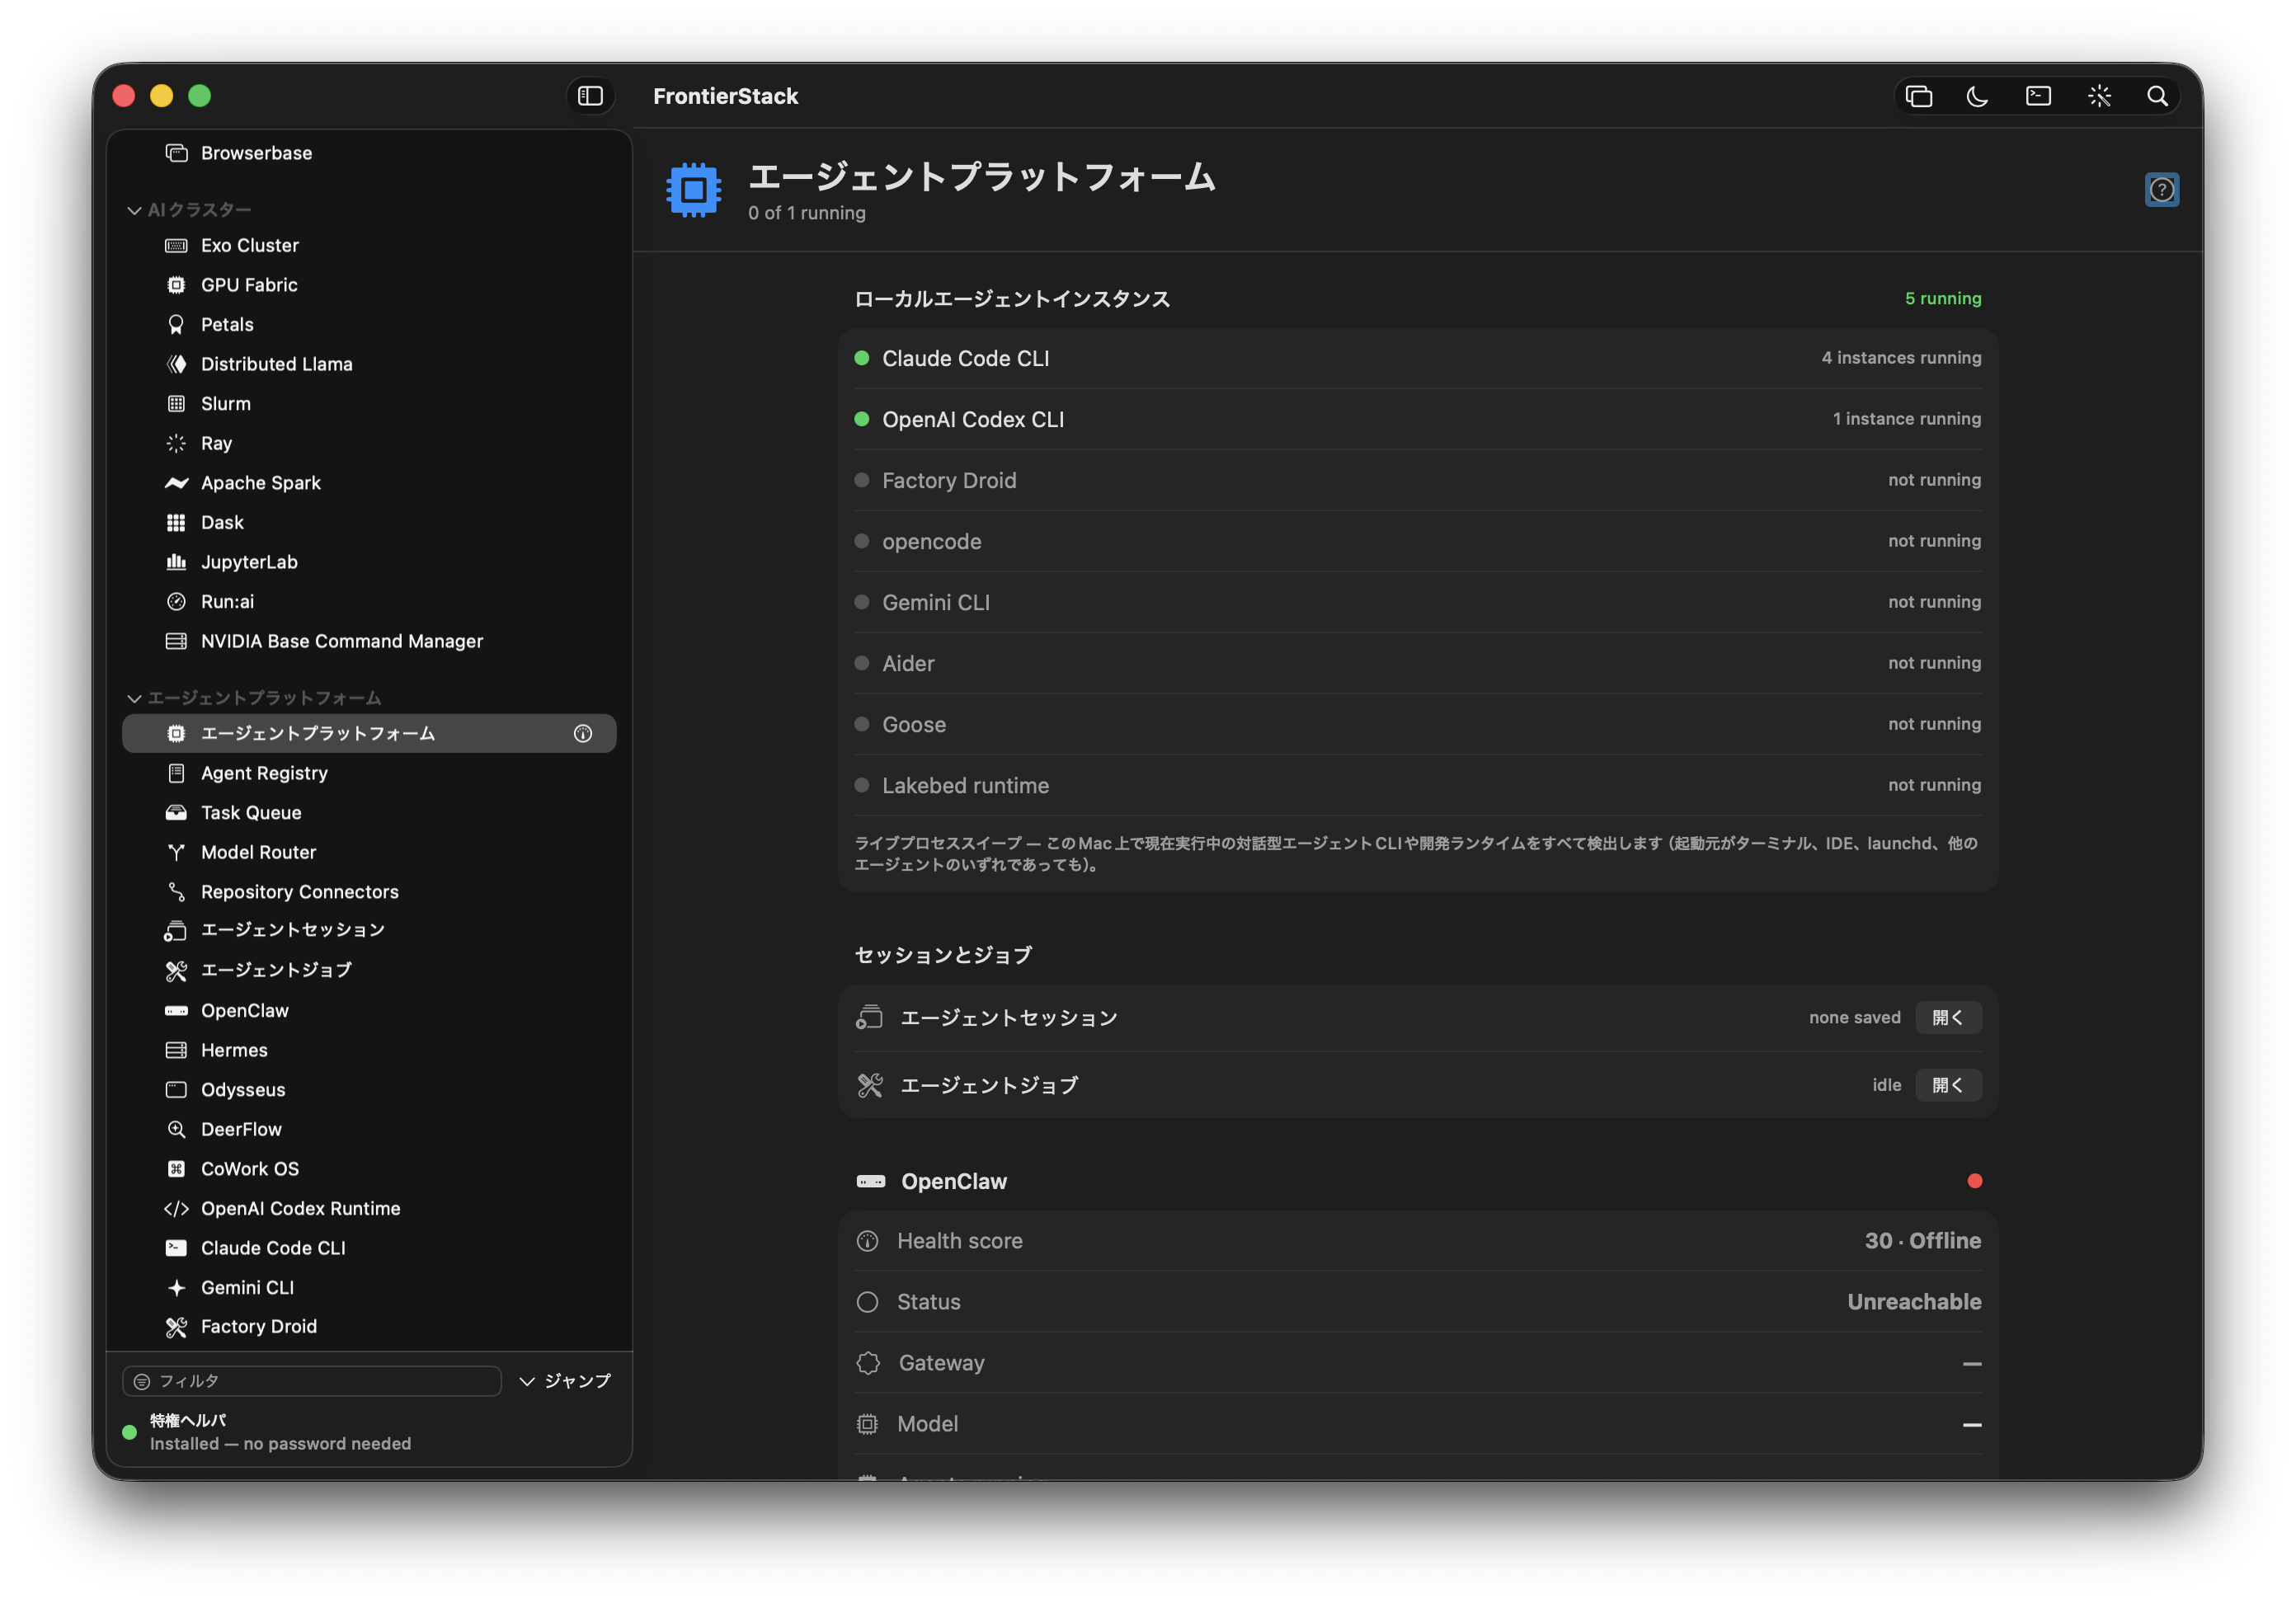The image size is (2296, 1603).
Task: Open Slurm in sidebar
Action: click(x=369, y=404)
